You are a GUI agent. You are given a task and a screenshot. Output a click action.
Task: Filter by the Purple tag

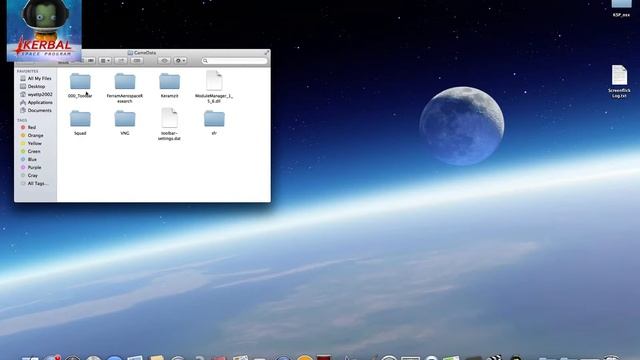31,167
